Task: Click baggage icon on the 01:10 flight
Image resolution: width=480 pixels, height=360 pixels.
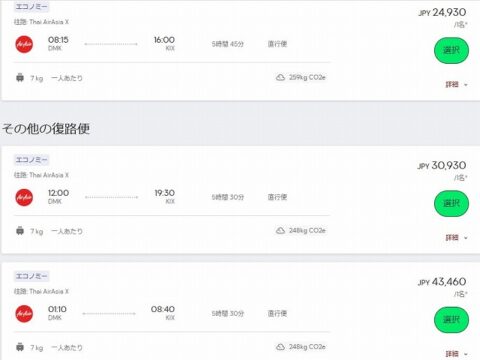Action: click(20, 347)
